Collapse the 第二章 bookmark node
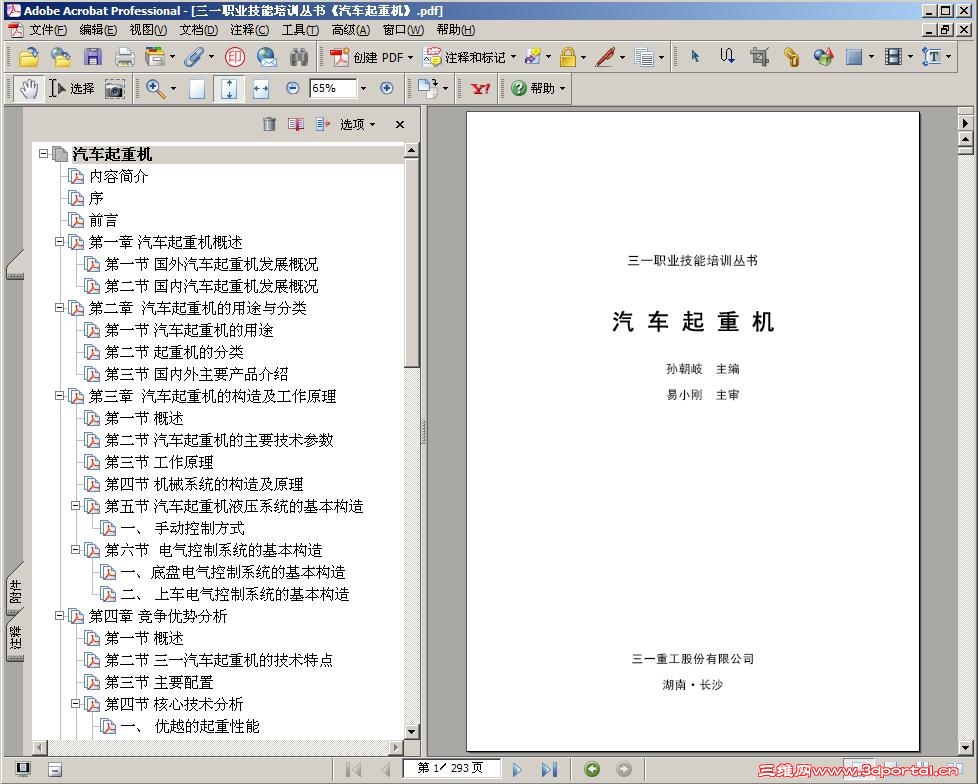This screenshot has height=784, width=978. tap(59, 307)
